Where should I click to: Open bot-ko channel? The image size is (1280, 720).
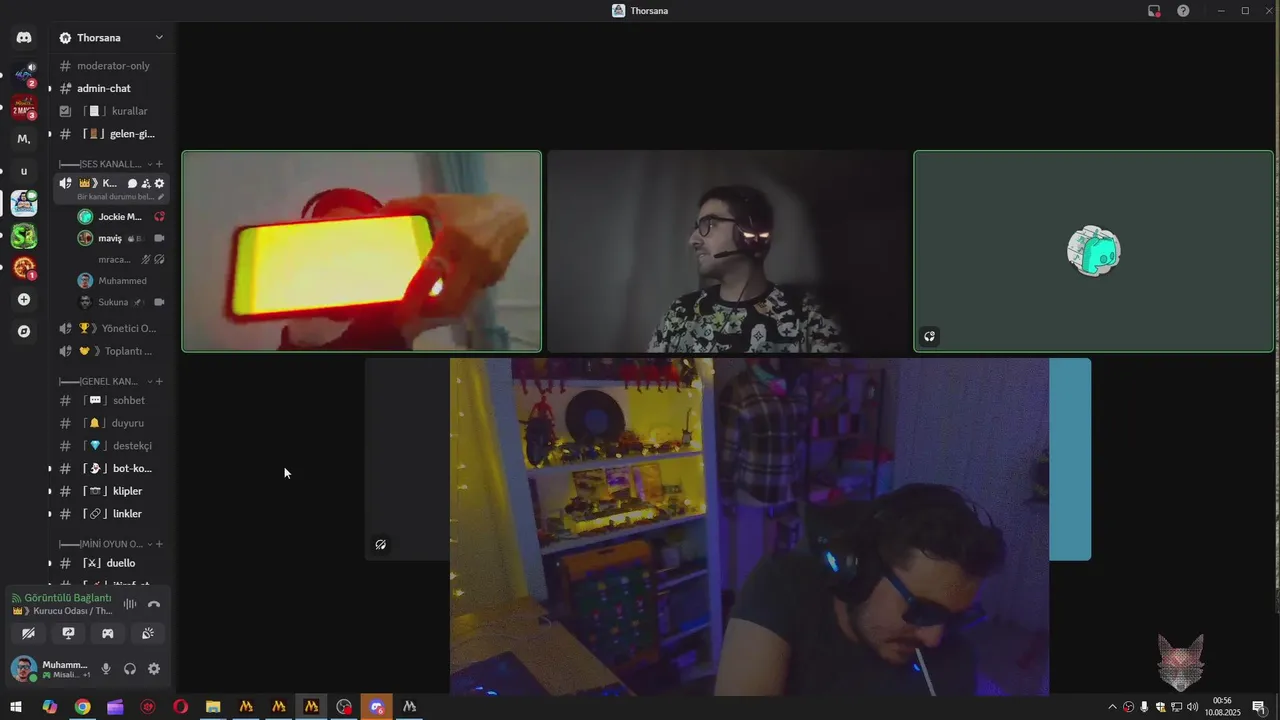click(111, 468)
